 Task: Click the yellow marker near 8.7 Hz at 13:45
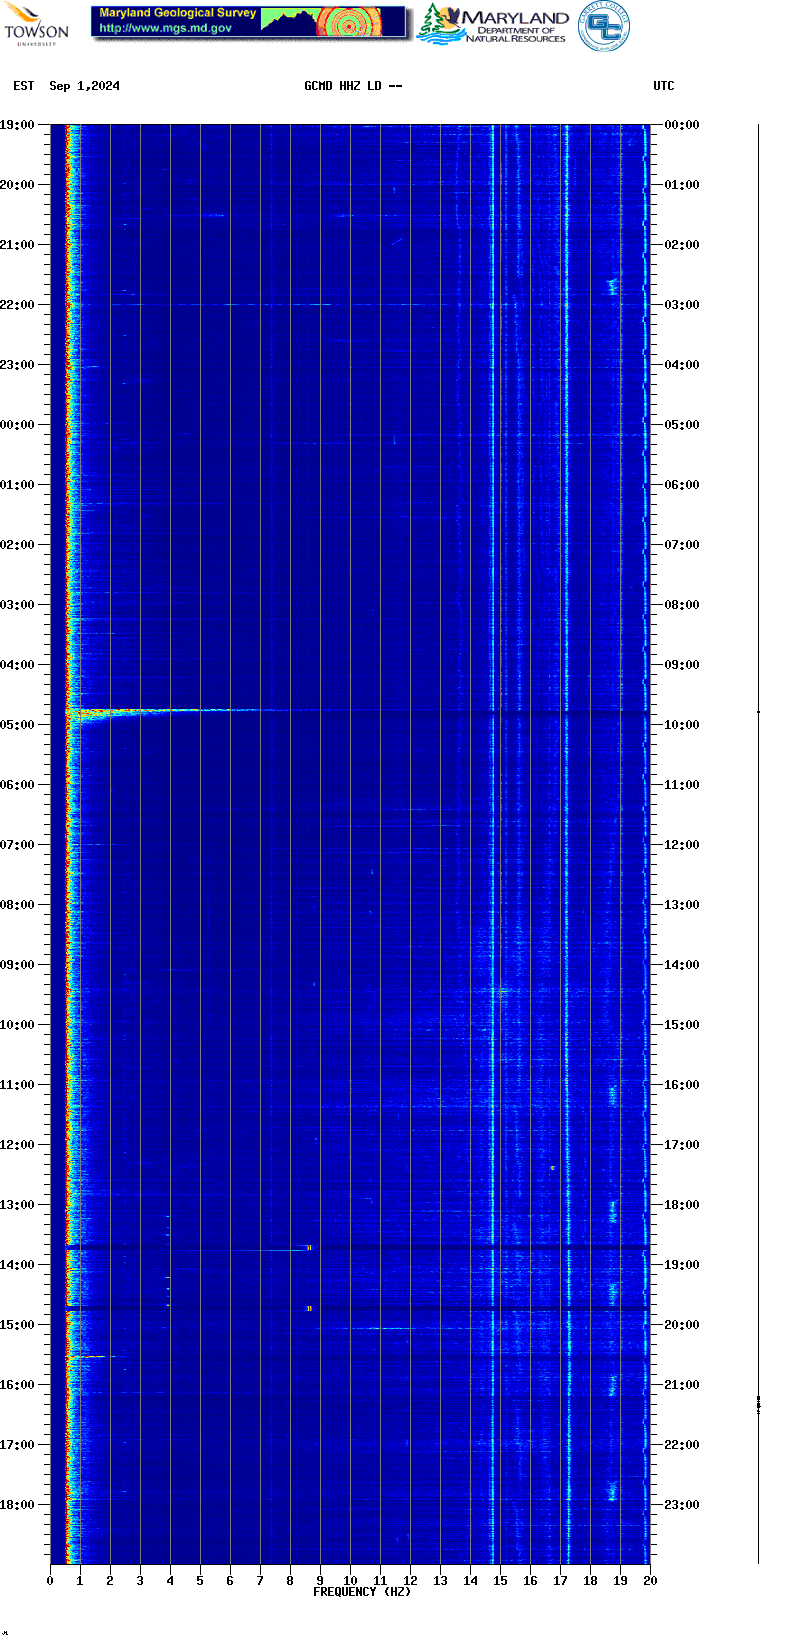(309, 1247)
